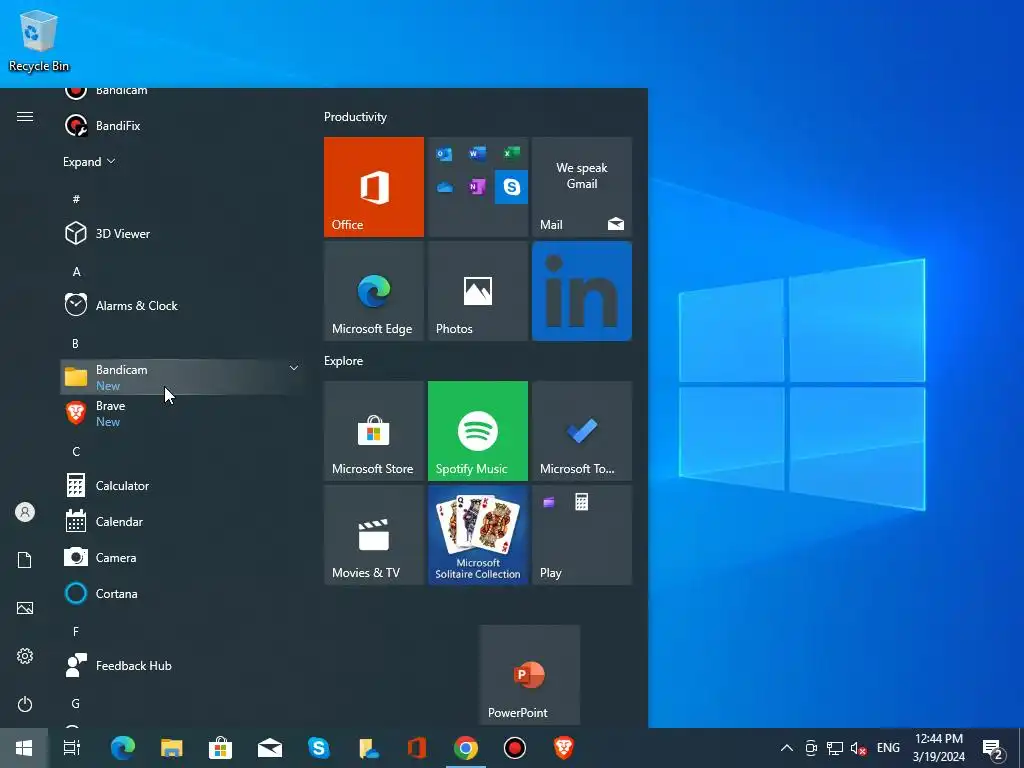The image size is (1024, 768).
Task: Launch Brave browser from app list
Action: 182,413
